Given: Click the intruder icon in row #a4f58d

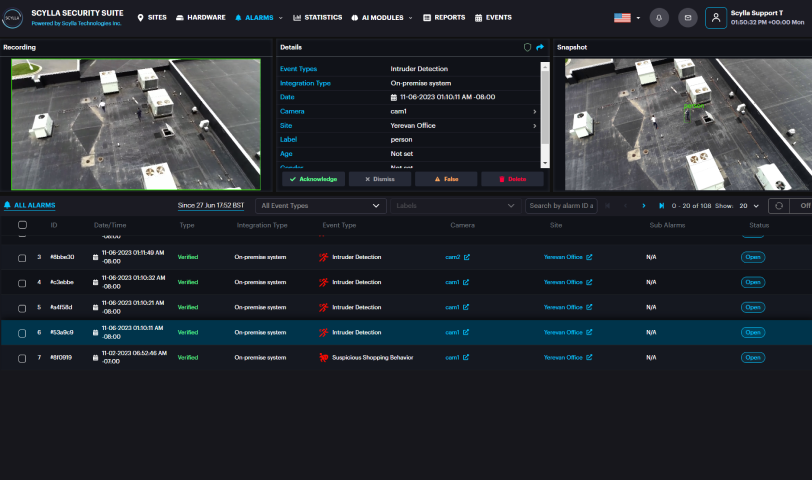Looking at the screenshot, I should pyautogui.click(x=324, y=307).
